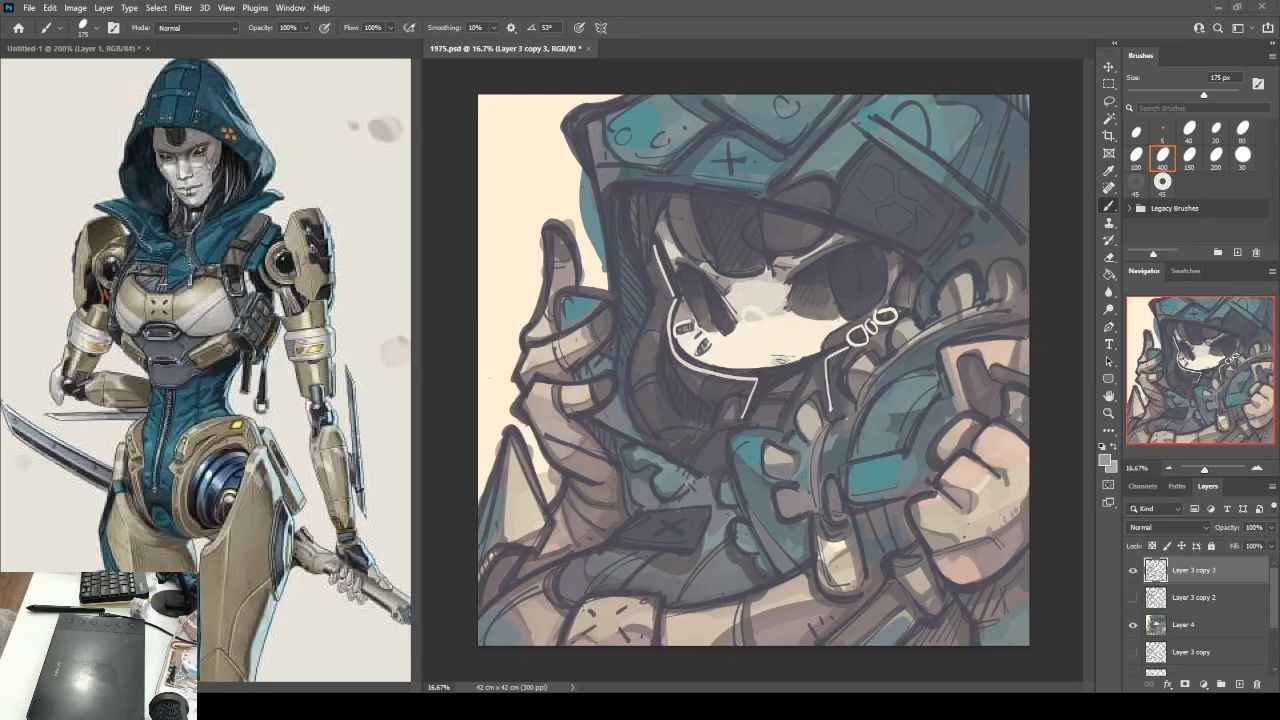The width and height of the screenshot is (1280, 720).
Task: Select the Magic Wand tool
Action: click(1109, 118)
